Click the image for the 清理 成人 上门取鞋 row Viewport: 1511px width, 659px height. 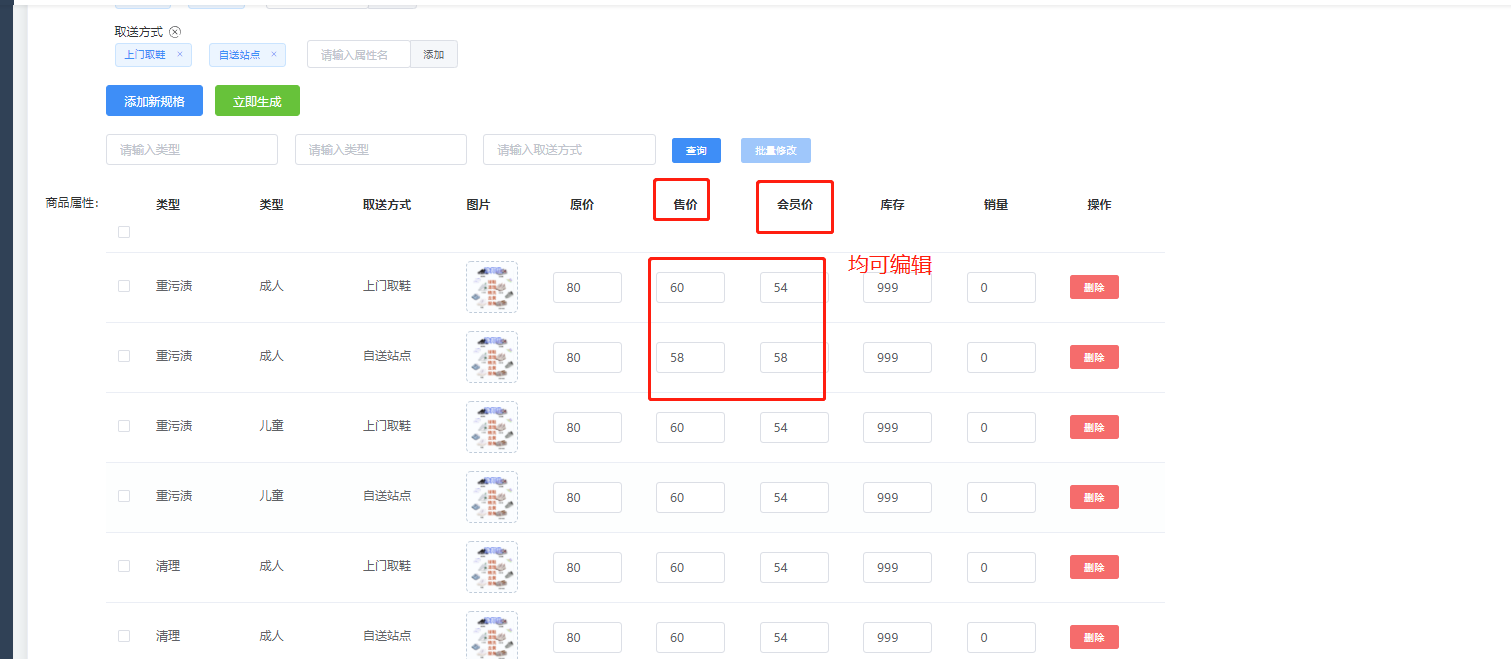(492, 567)
